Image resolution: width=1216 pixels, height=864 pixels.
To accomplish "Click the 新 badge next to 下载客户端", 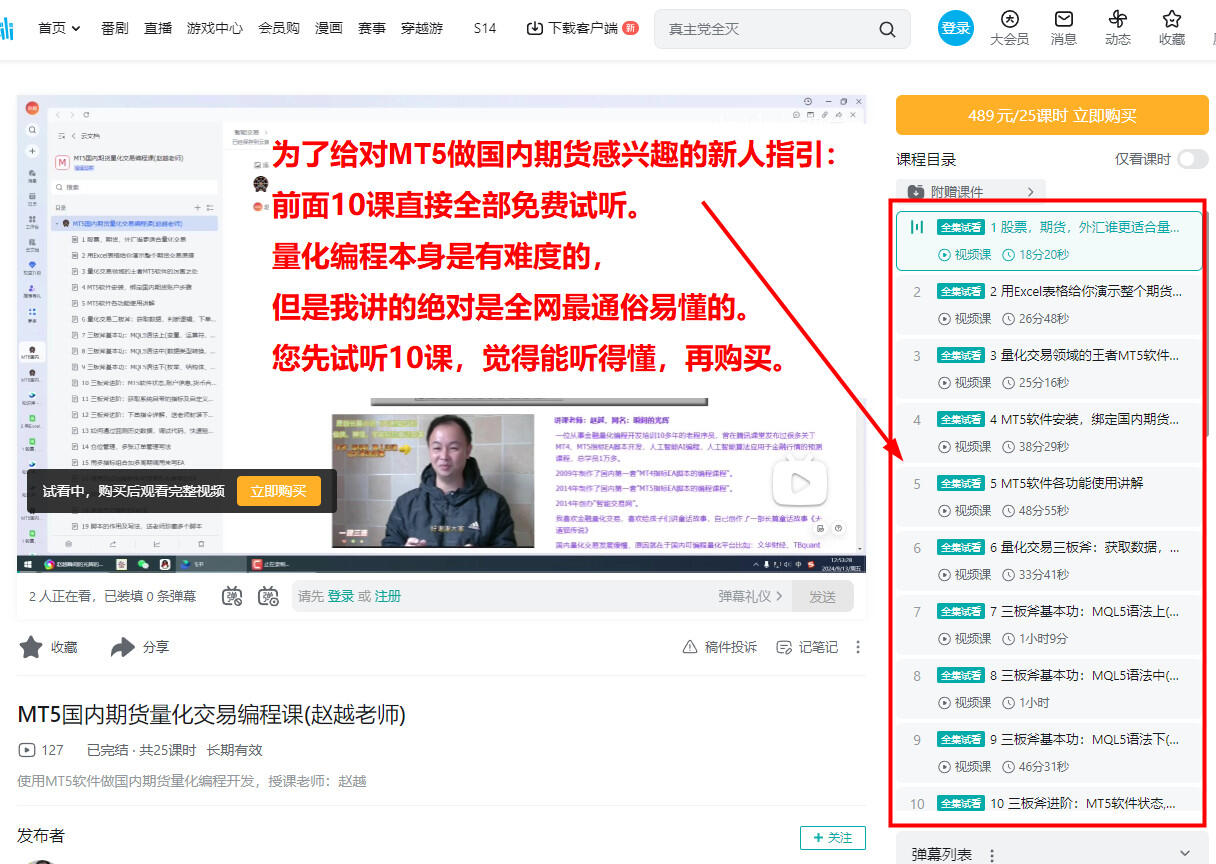I will coord(630,28).
